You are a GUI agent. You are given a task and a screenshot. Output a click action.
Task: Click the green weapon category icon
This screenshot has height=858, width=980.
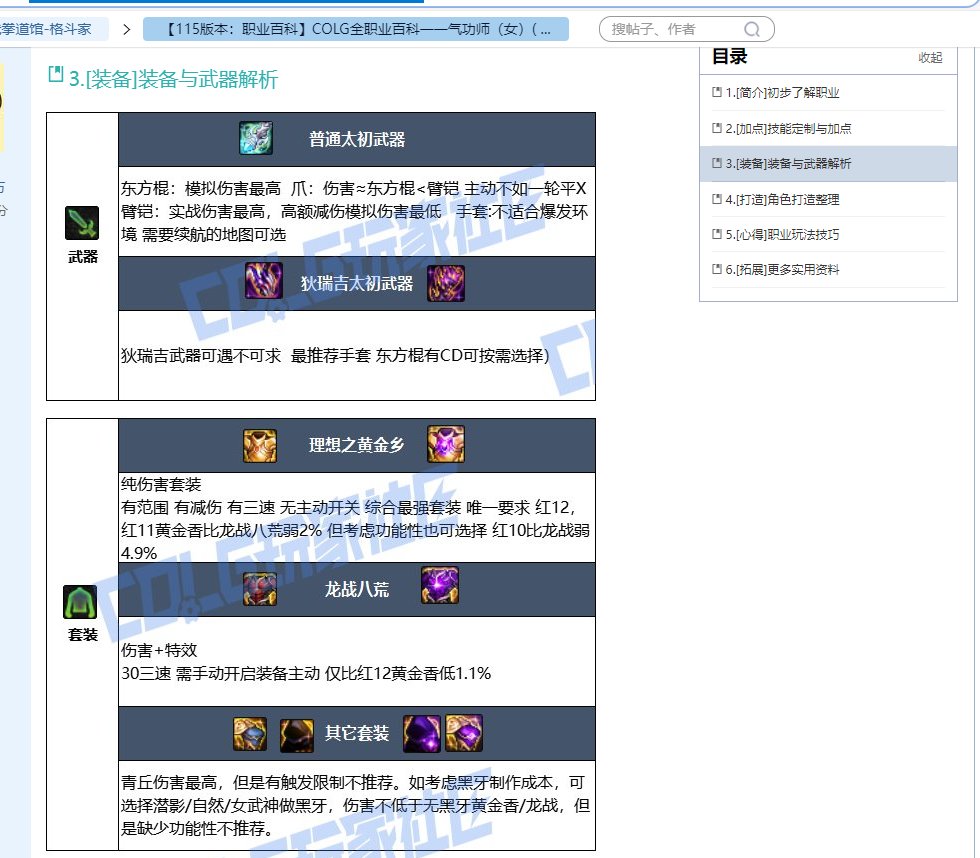click(82, 223)
